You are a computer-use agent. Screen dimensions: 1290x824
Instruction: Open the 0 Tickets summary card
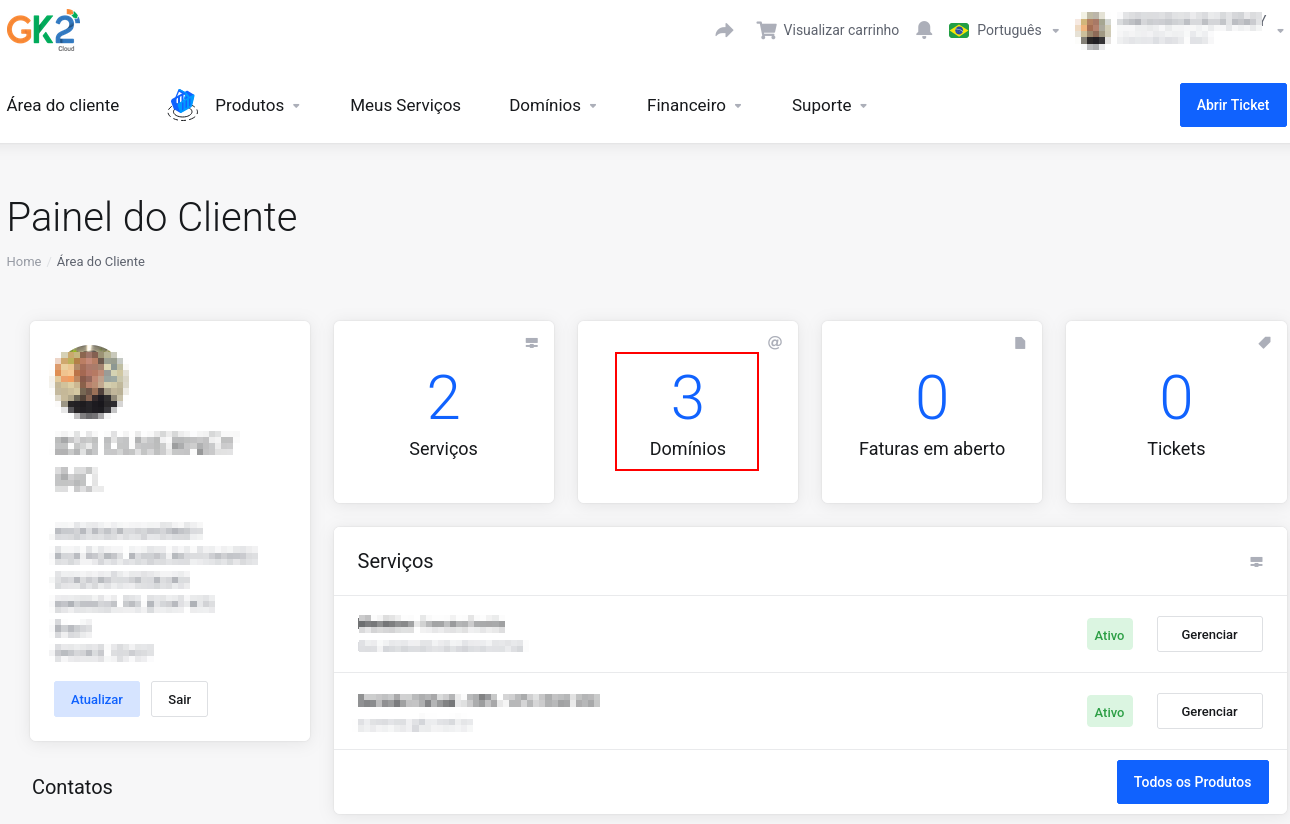coord(1176,412)
